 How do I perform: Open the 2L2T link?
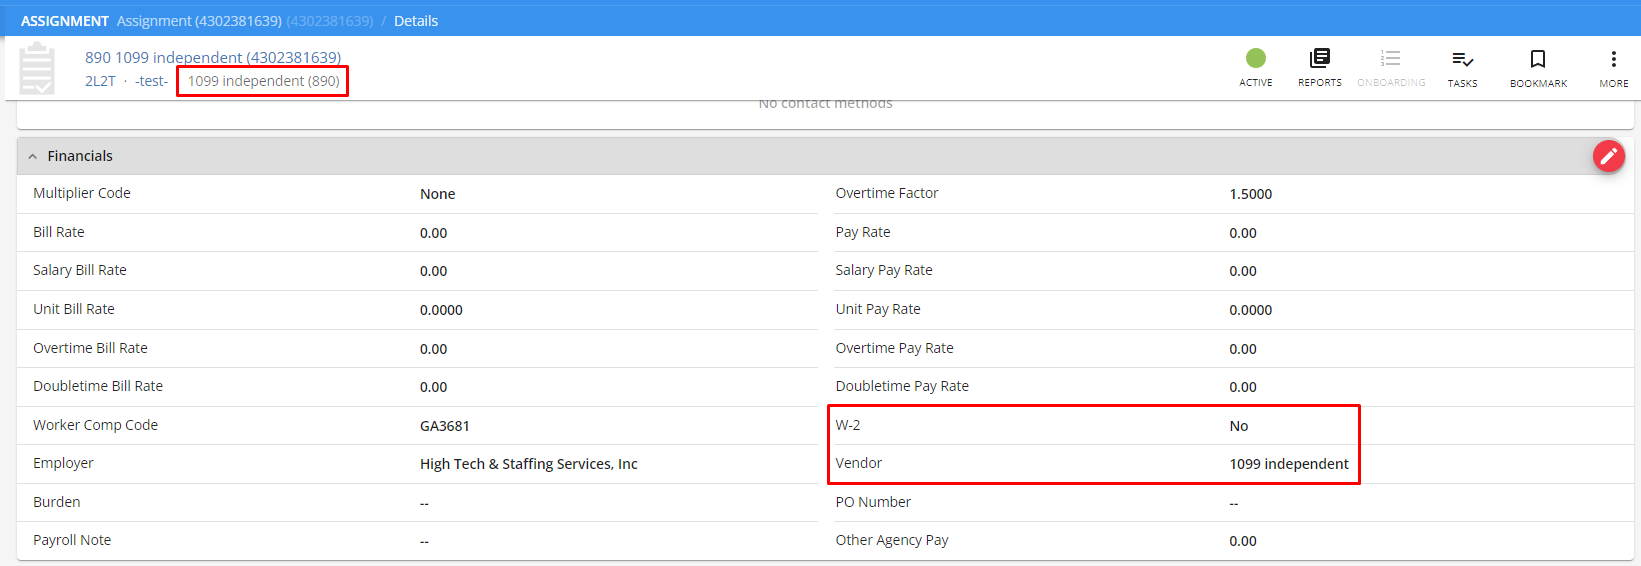tap(100, 81)
